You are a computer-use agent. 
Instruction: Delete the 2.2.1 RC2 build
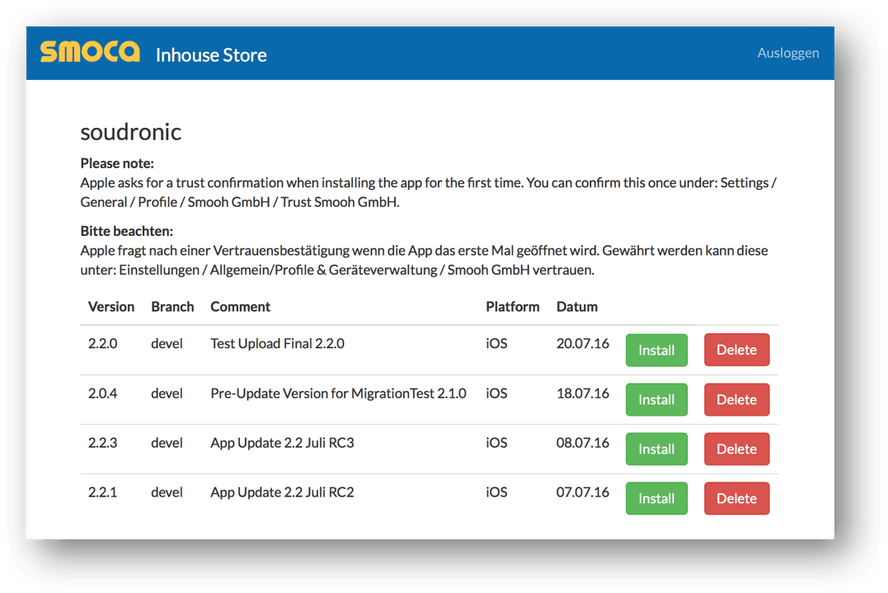[x=736, y=498]
